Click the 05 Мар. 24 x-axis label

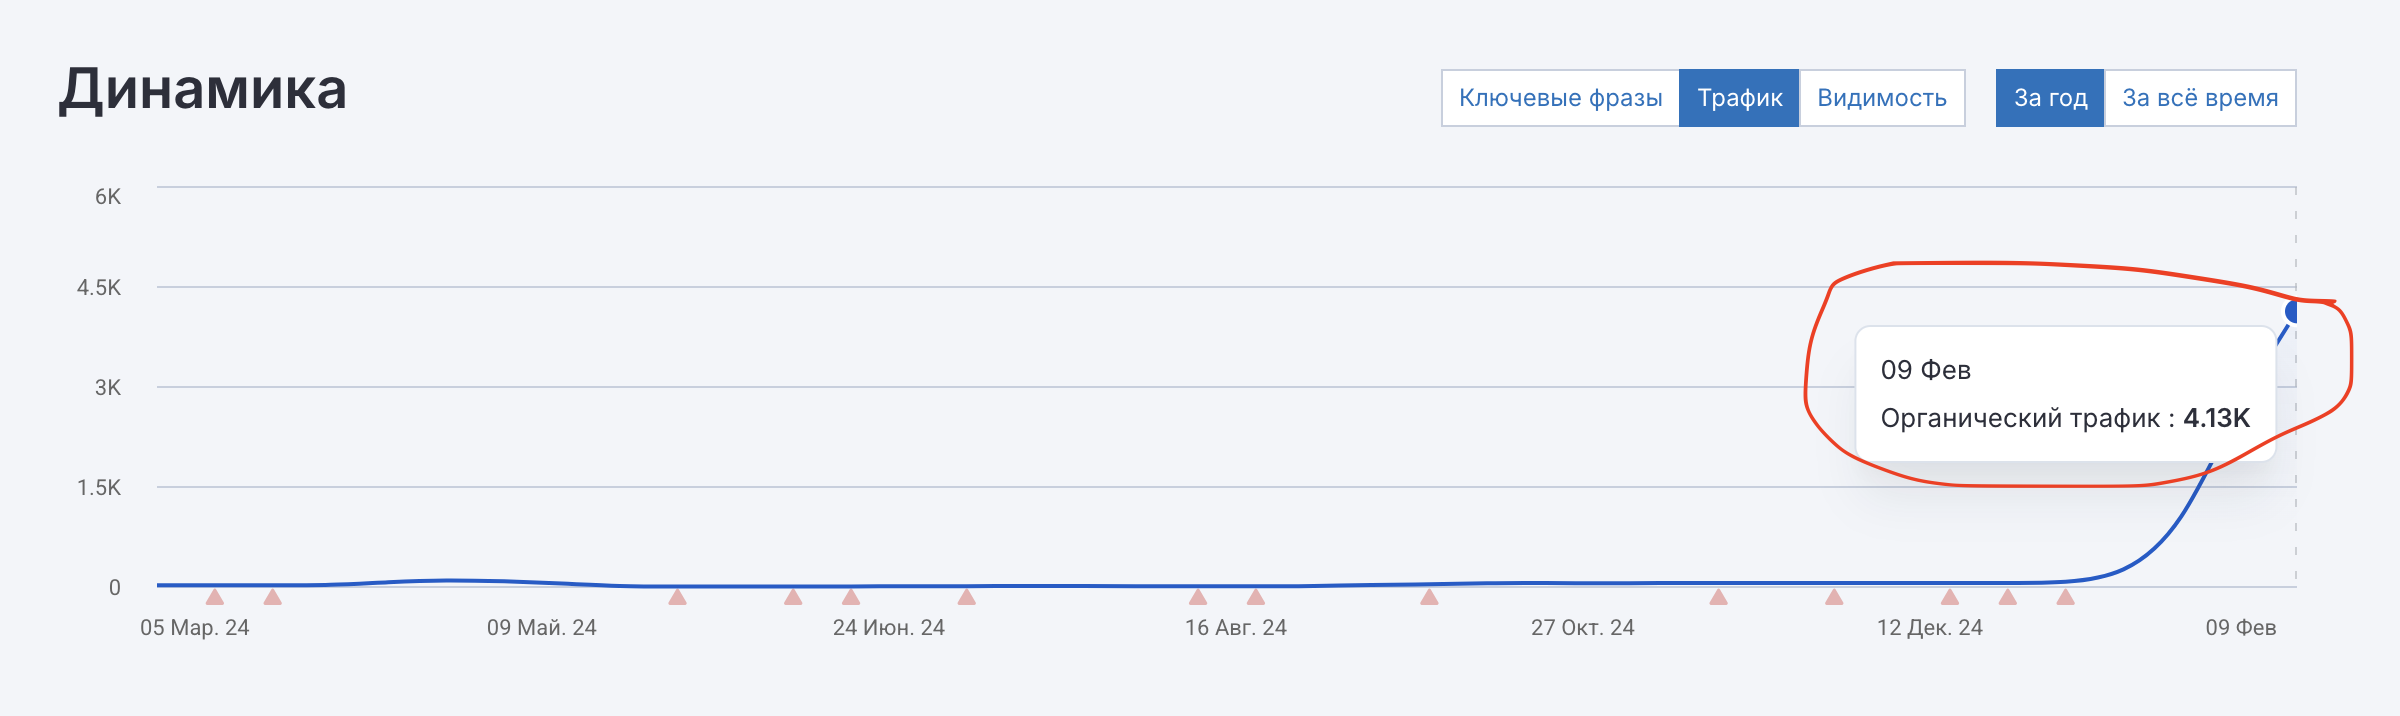tap(195, 628)
